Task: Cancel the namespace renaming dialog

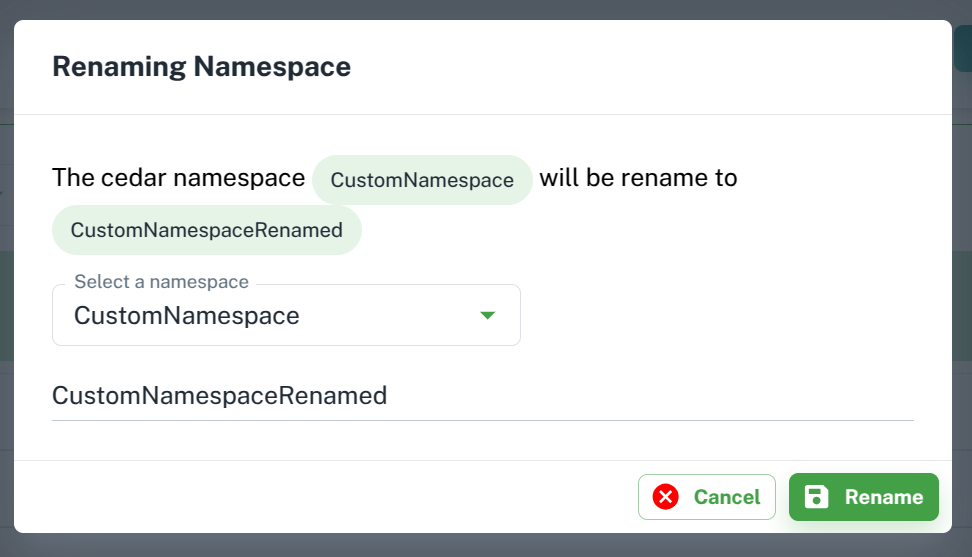Action: coord(707,497)
